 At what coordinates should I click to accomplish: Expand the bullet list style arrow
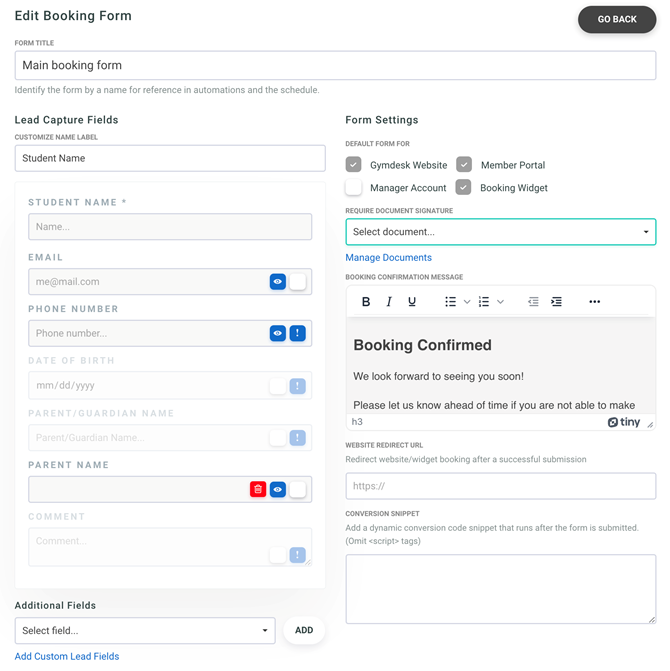(467, 302)
